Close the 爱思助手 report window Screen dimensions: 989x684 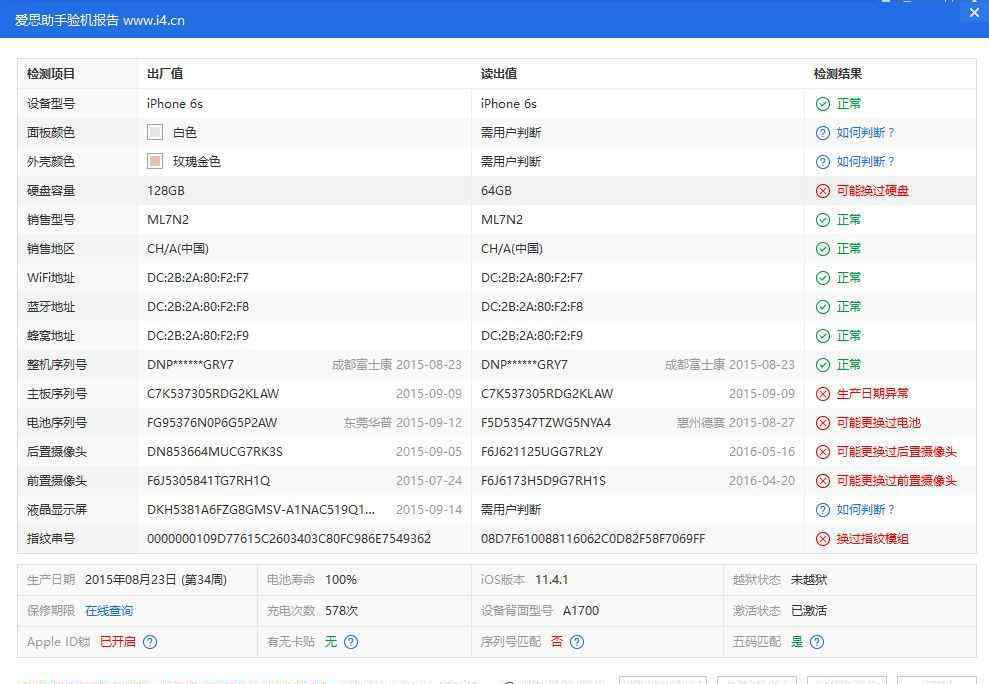(974, 14)
